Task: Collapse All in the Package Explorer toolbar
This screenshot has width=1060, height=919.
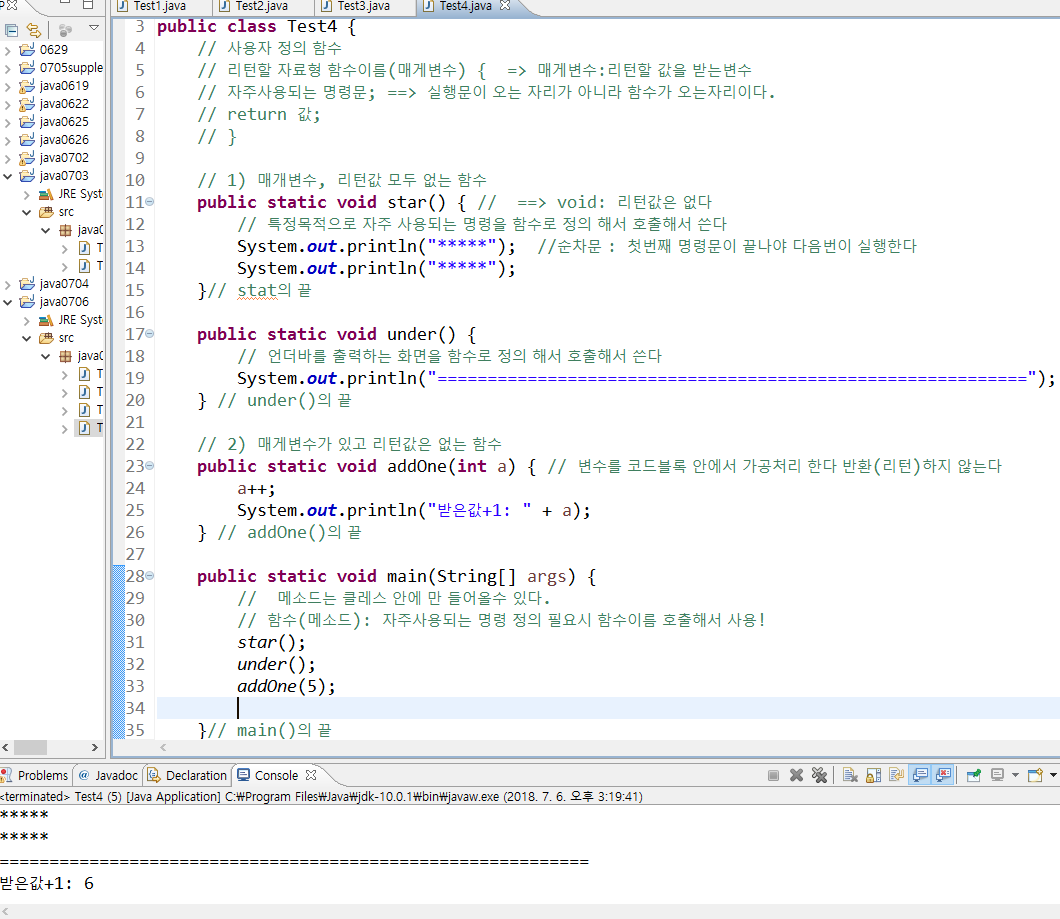Action: point(11,30)
